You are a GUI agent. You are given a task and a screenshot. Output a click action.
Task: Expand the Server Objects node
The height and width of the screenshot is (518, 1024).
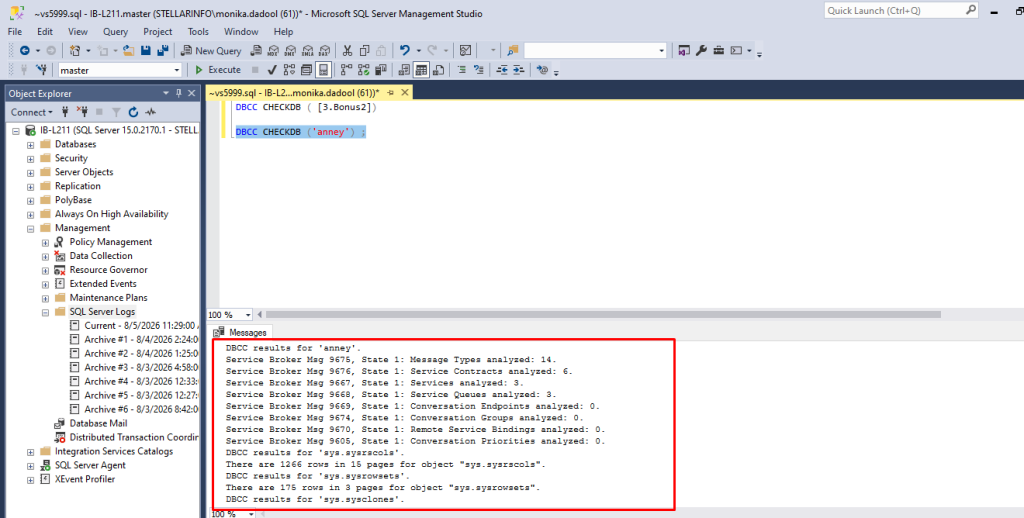[x=31, y=172]
